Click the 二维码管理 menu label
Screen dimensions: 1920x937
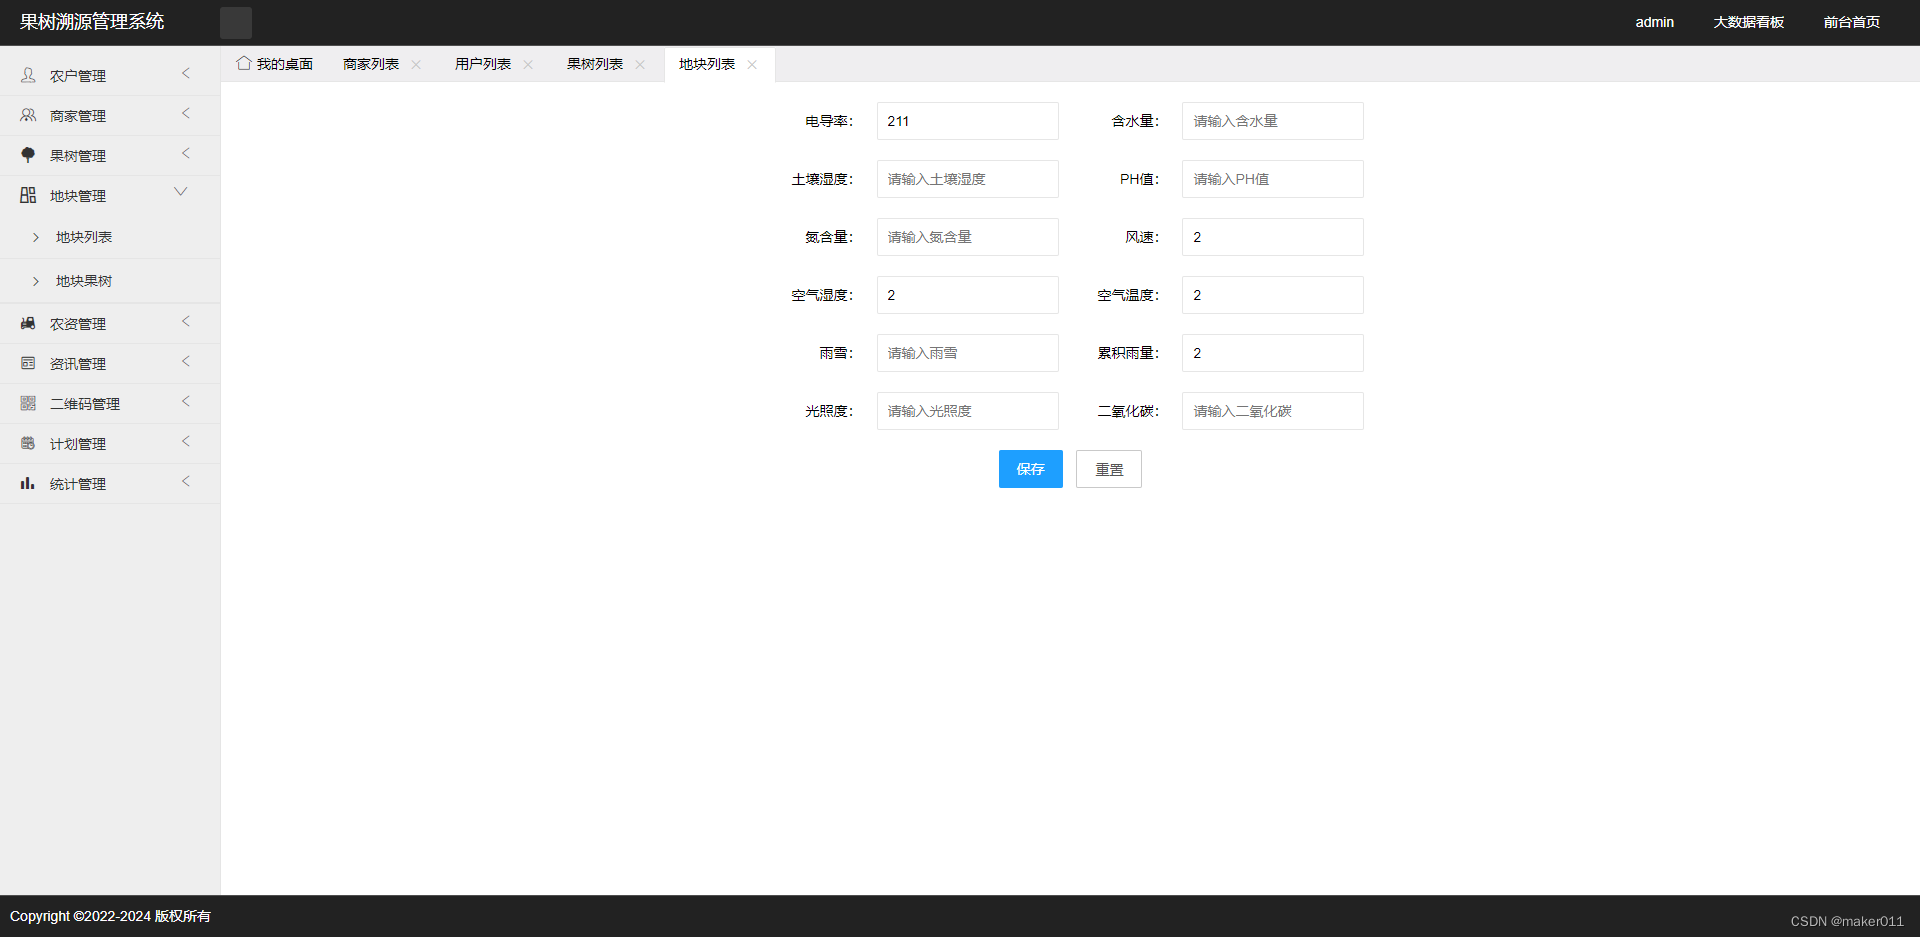click(x=85, y=404)
